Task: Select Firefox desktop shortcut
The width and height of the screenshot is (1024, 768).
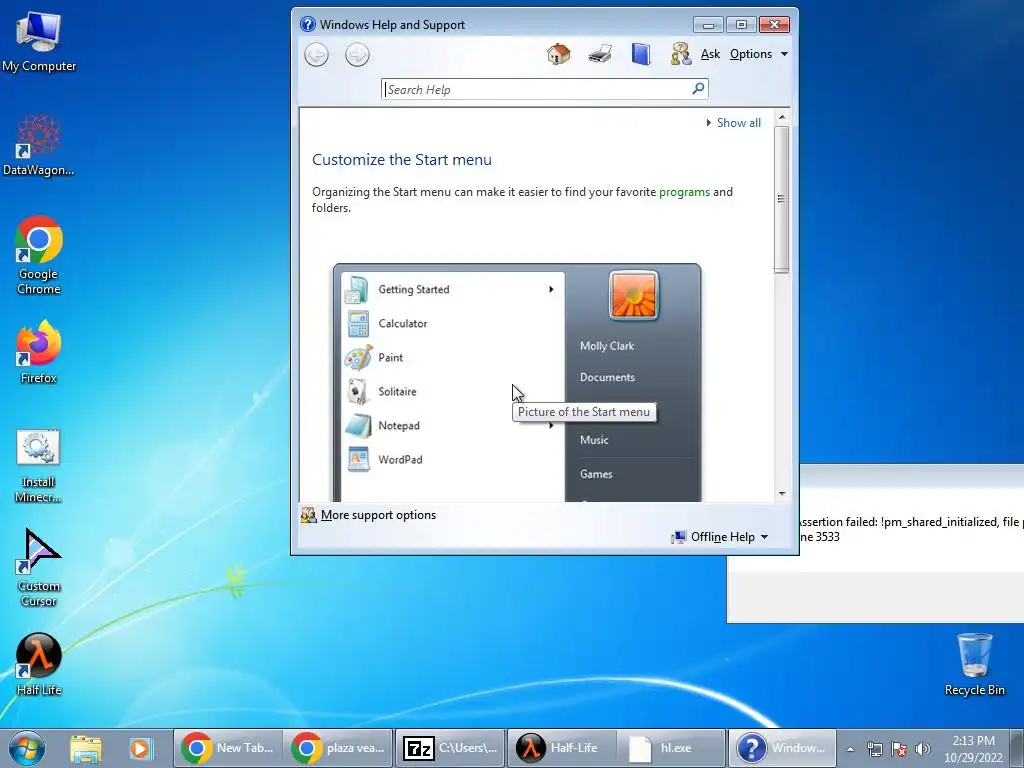Action: point(39,353)
